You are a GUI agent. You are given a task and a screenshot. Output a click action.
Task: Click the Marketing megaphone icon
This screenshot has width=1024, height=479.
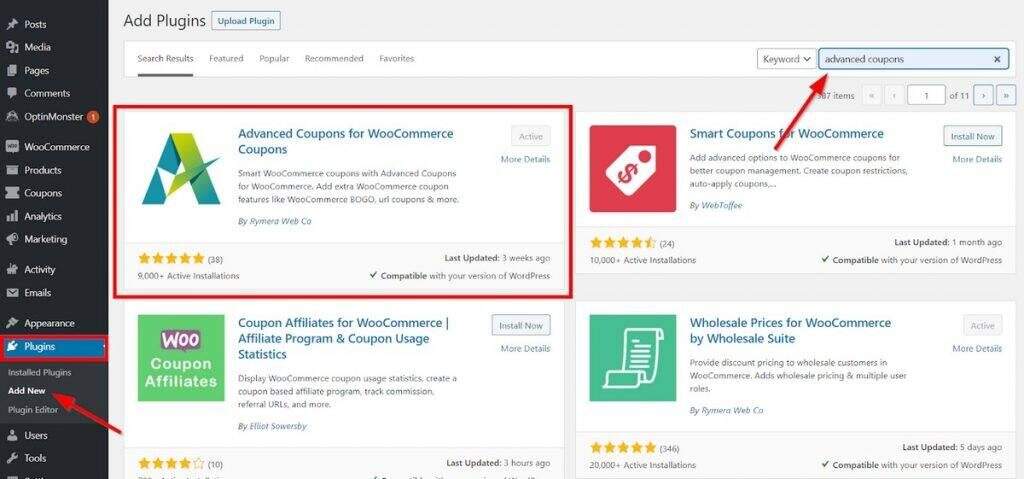click(x=12, y=239)
